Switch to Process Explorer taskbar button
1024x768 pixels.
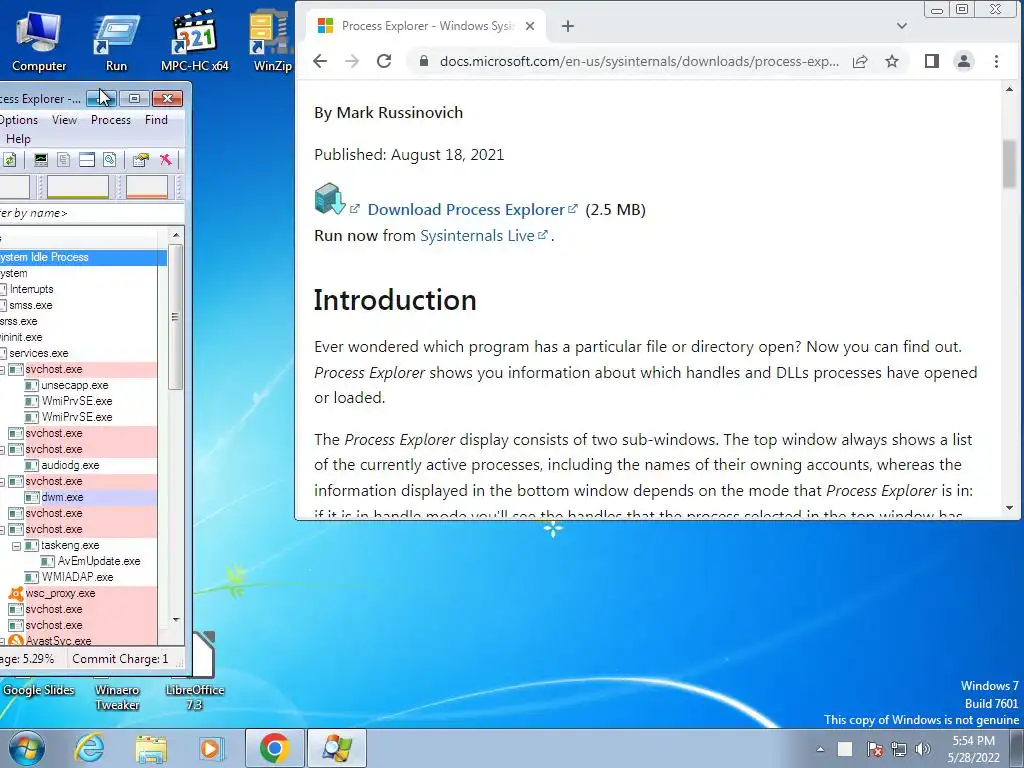point(336,748)
